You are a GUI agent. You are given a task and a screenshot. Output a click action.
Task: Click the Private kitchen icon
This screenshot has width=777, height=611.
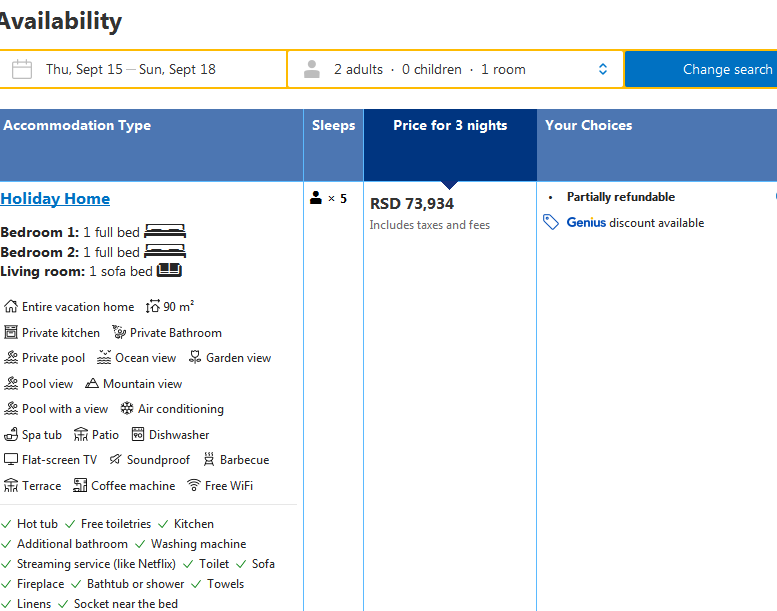tap(11, 332)
